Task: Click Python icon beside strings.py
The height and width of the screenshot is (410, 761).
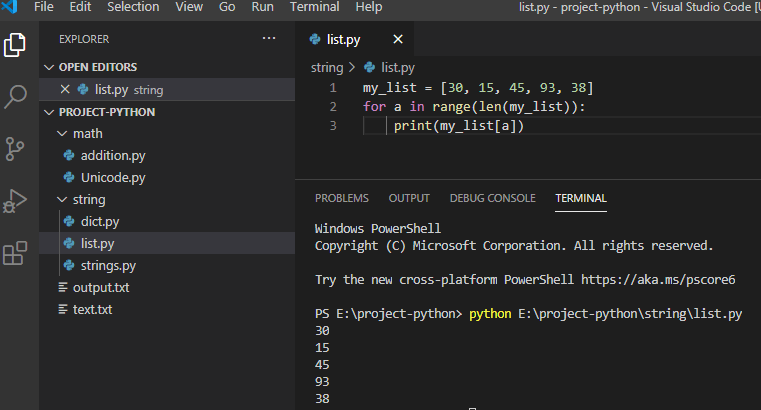Action: [x=69, y=265]
